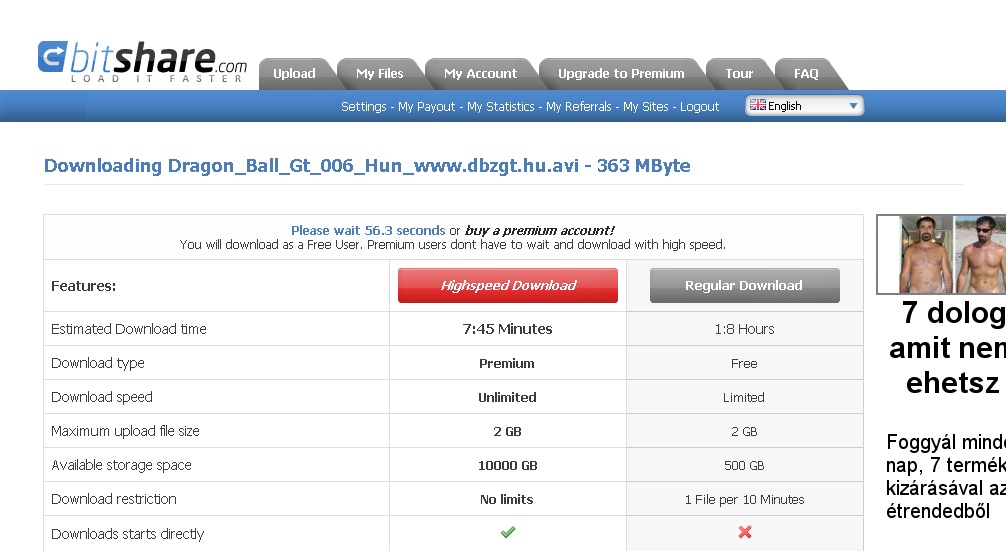Image resolution: width=1006 pixels, height=551 pixels.
Task: Click the 'Download type' row label
Action: click(98, 363)
